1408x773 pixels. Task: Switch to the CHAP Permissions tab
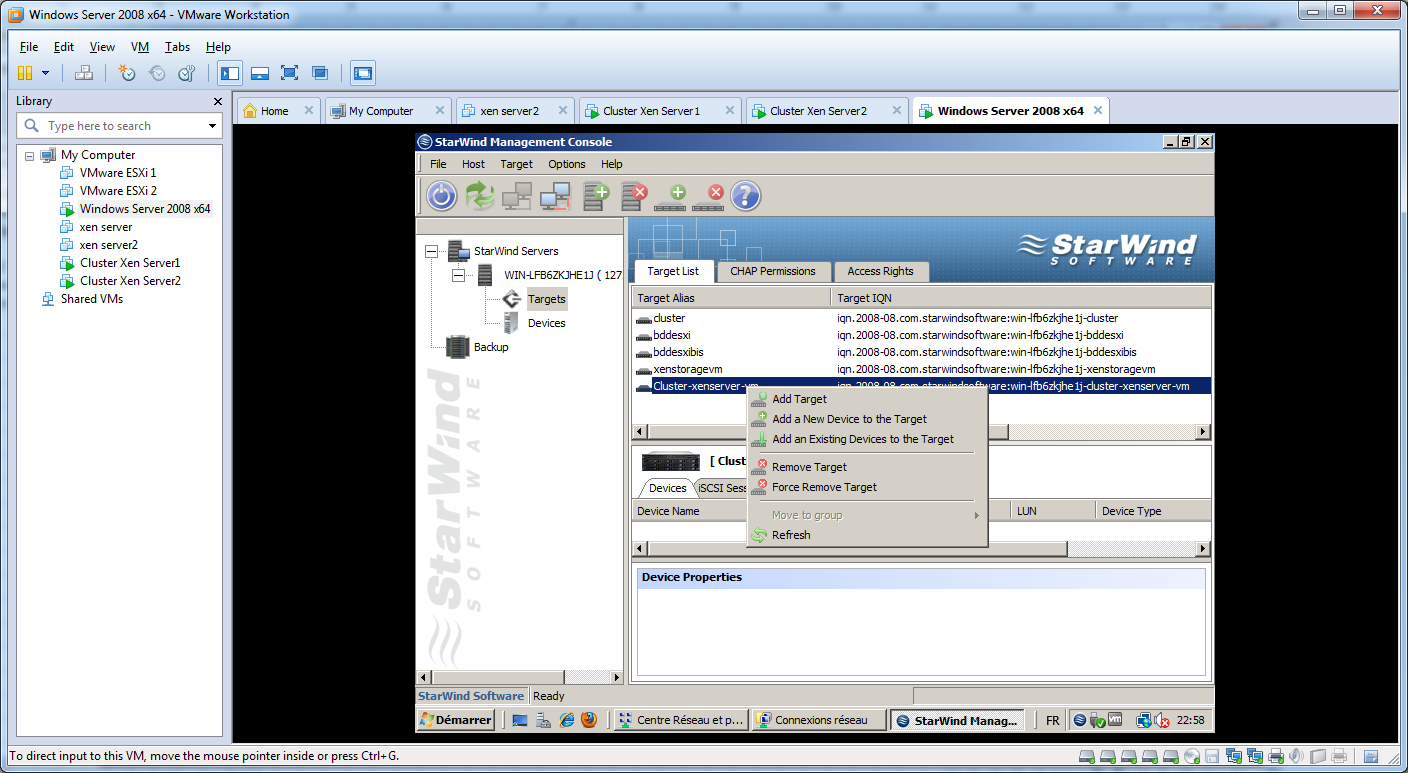coord(772,271)
